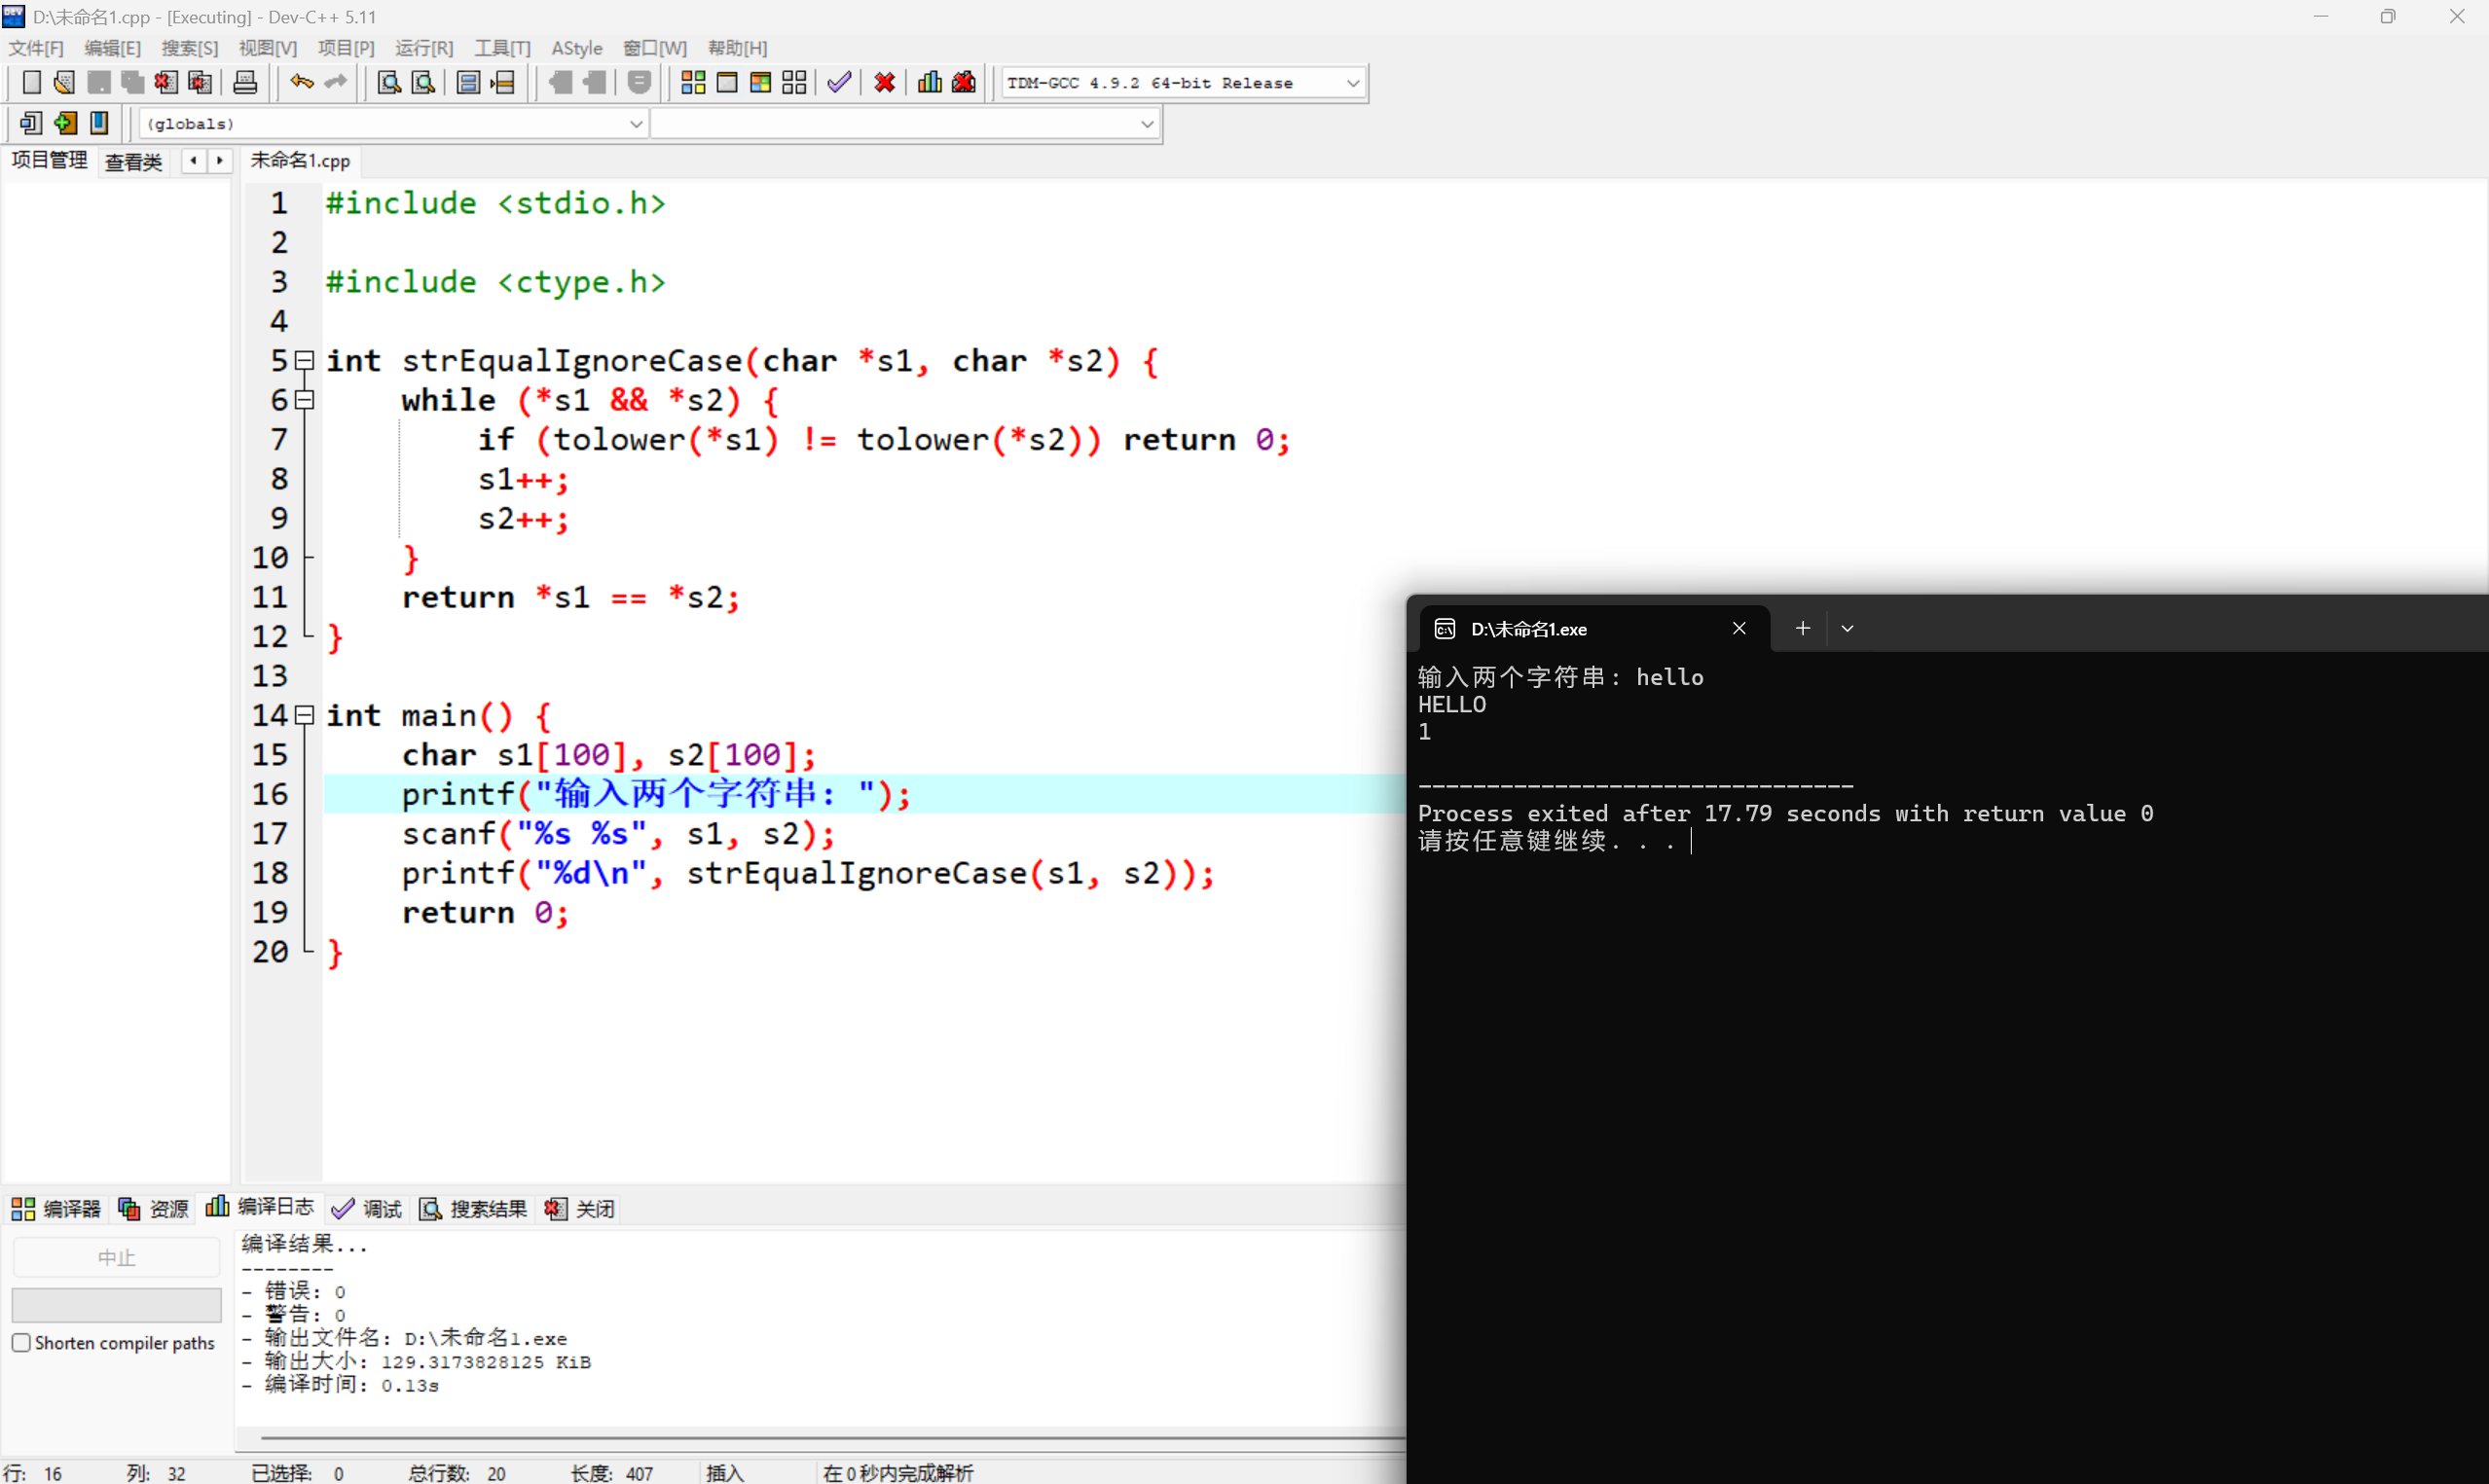The height and width of the screenshot is (1484, 2489).
Task: Enable Shorten compiler paths checkbox
Action: pyautogui.click(x=21, y=1343)
